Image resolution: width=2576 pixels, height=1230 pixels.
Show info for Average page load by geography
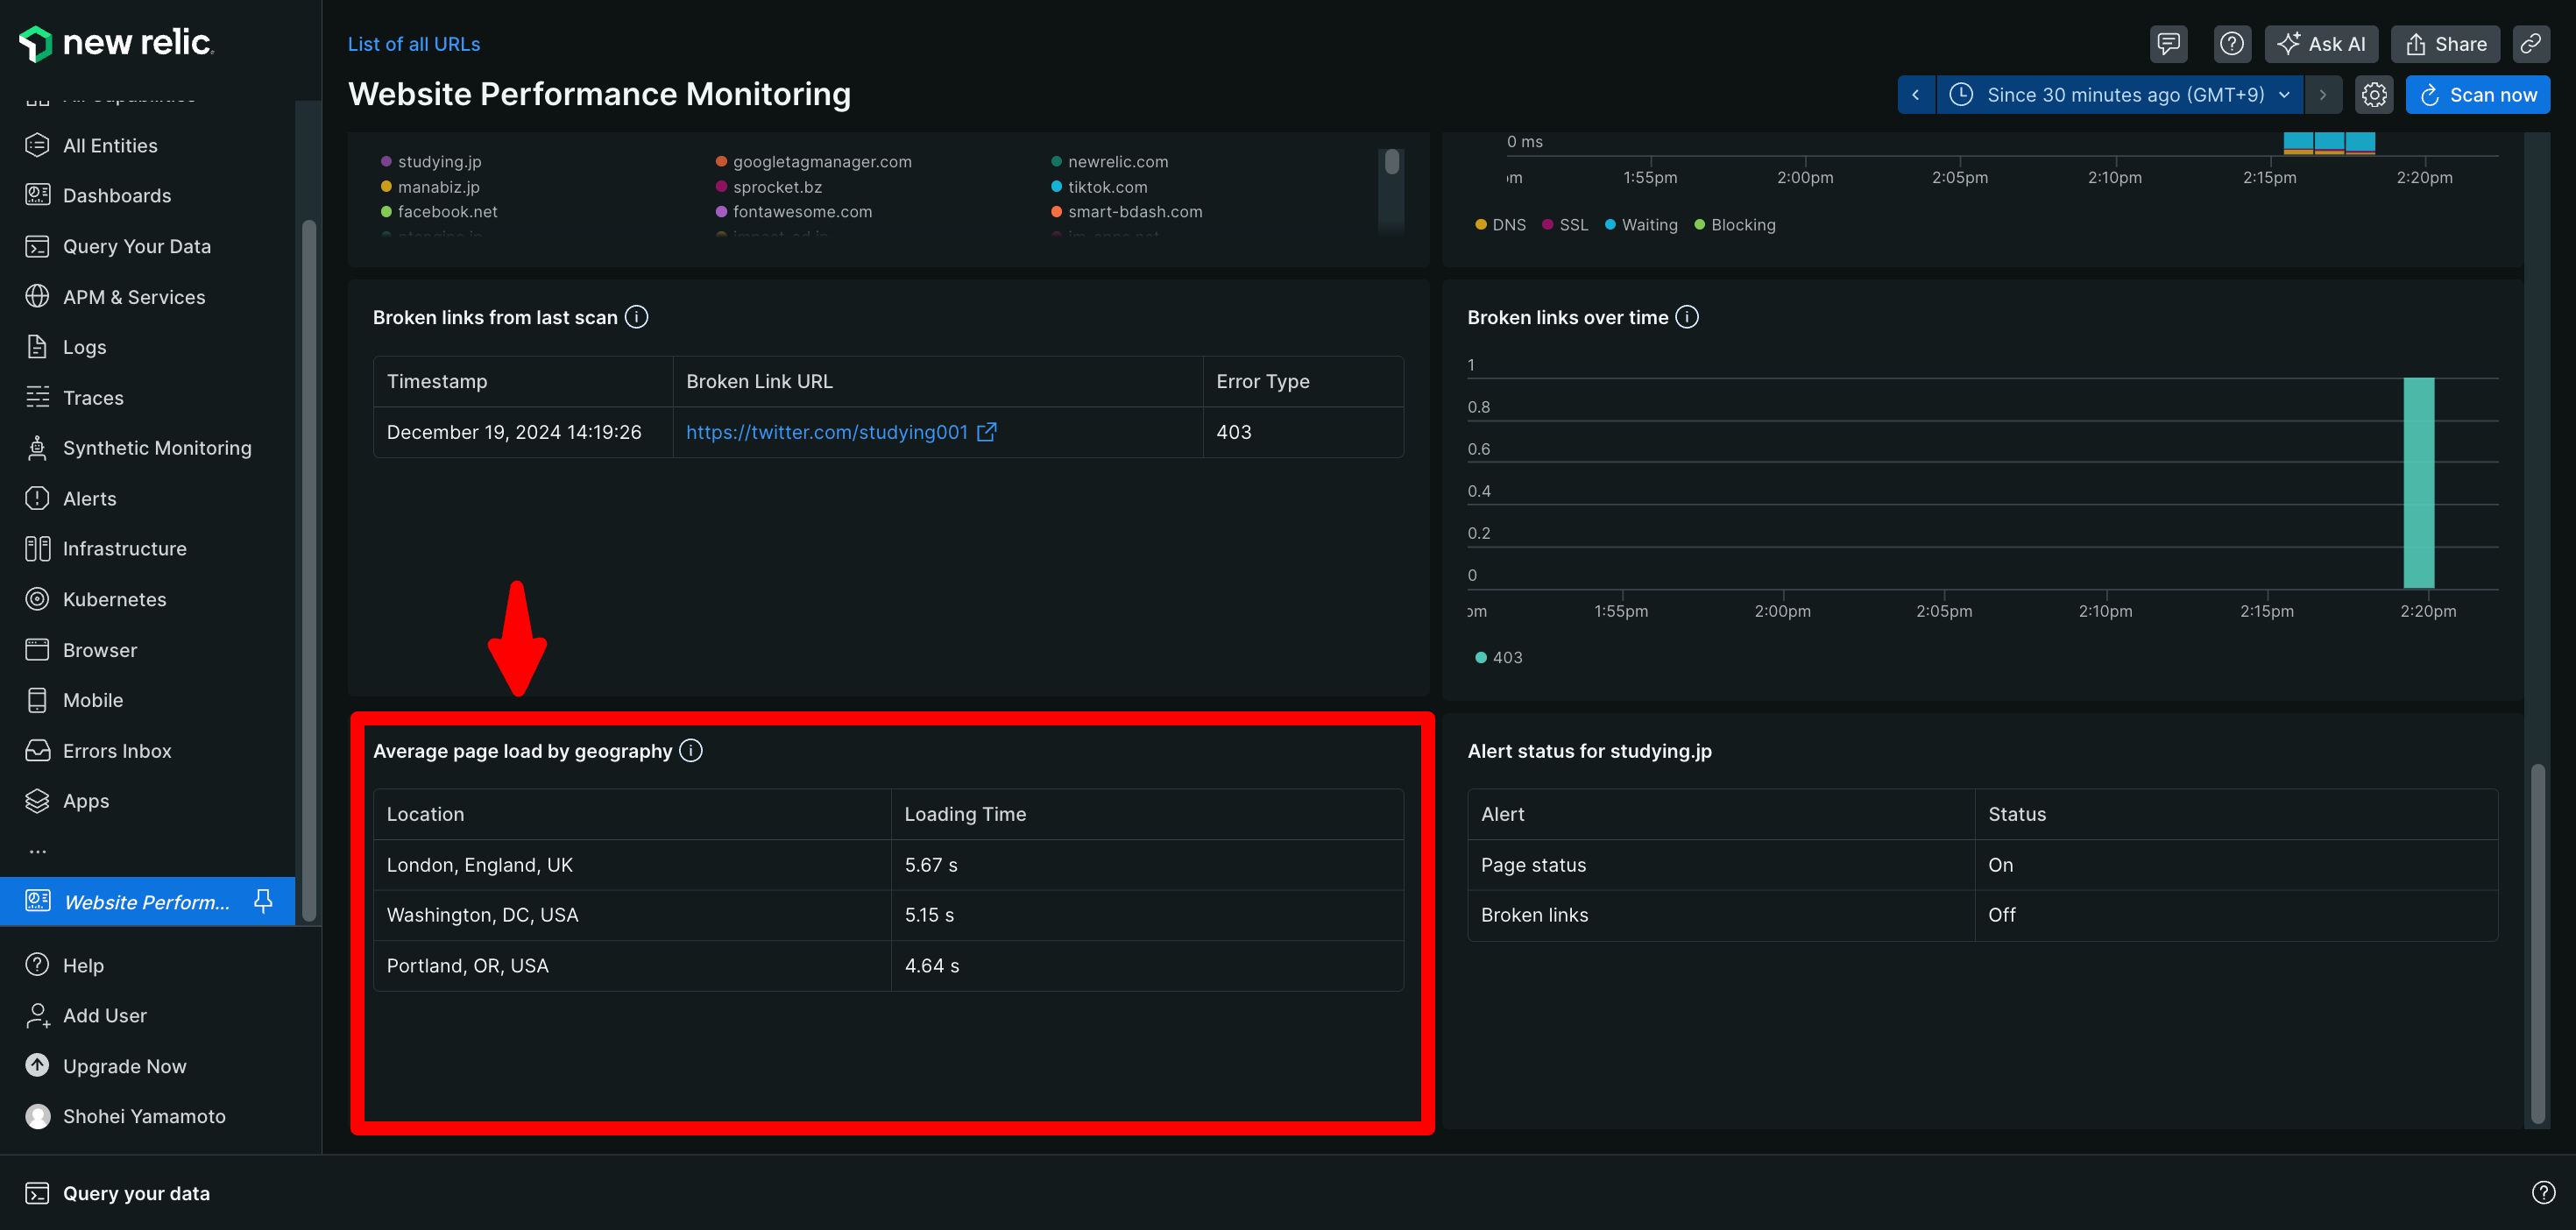pos(690,750)
